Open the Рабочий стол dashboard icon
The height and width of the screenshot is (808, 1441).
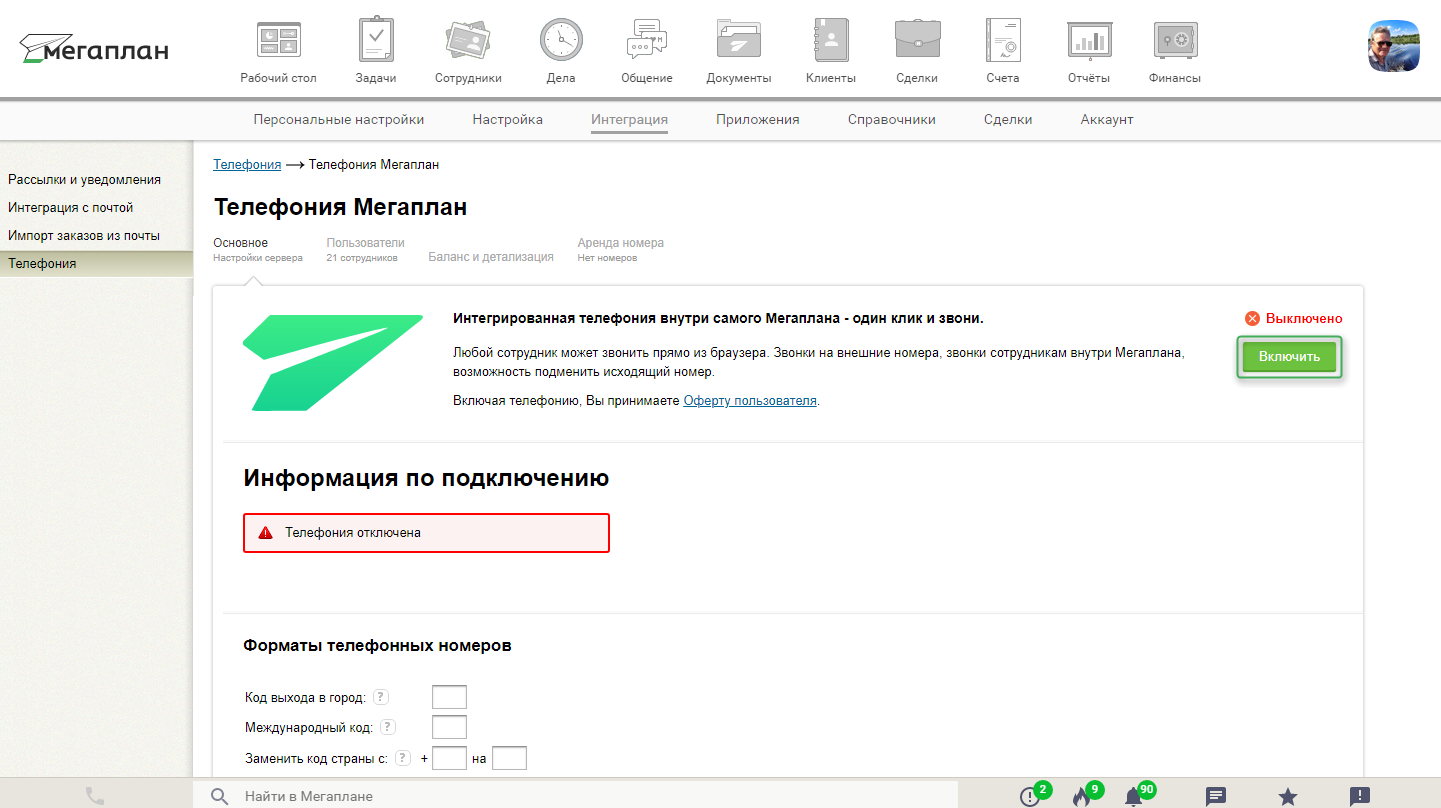click(x=278, y=41)
